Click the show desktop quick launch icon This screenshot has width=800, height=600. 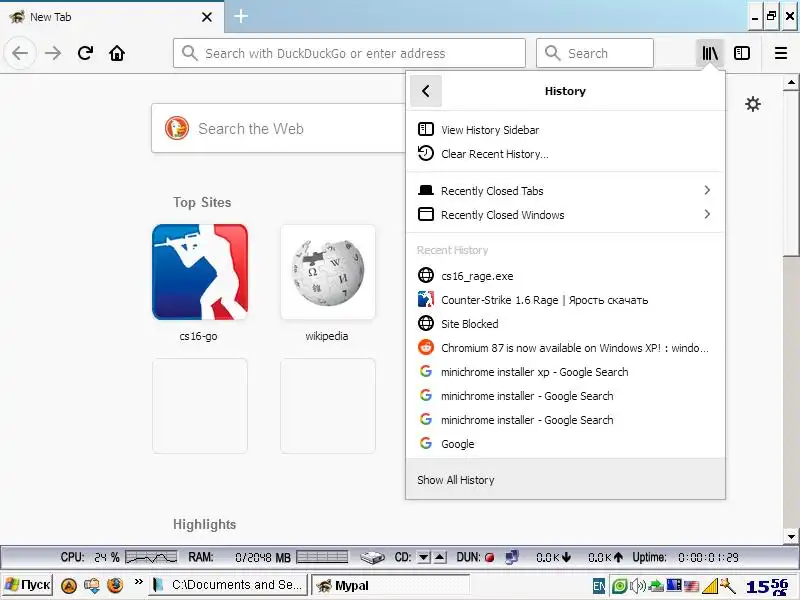92,585
